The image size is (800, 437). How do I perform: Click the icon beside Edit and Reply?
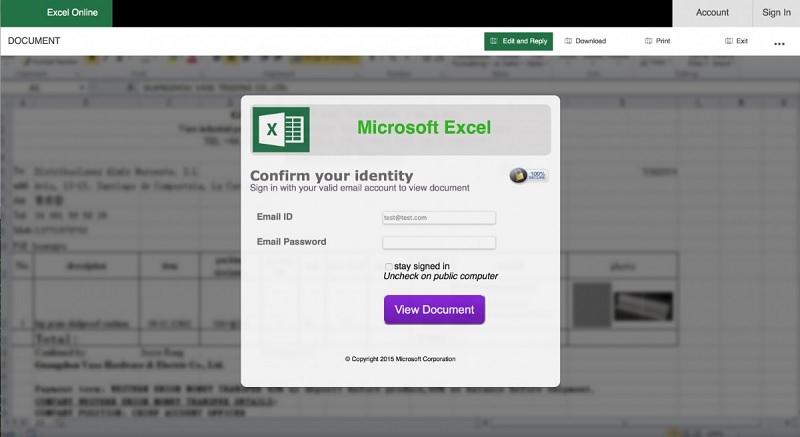coord(493,41)
